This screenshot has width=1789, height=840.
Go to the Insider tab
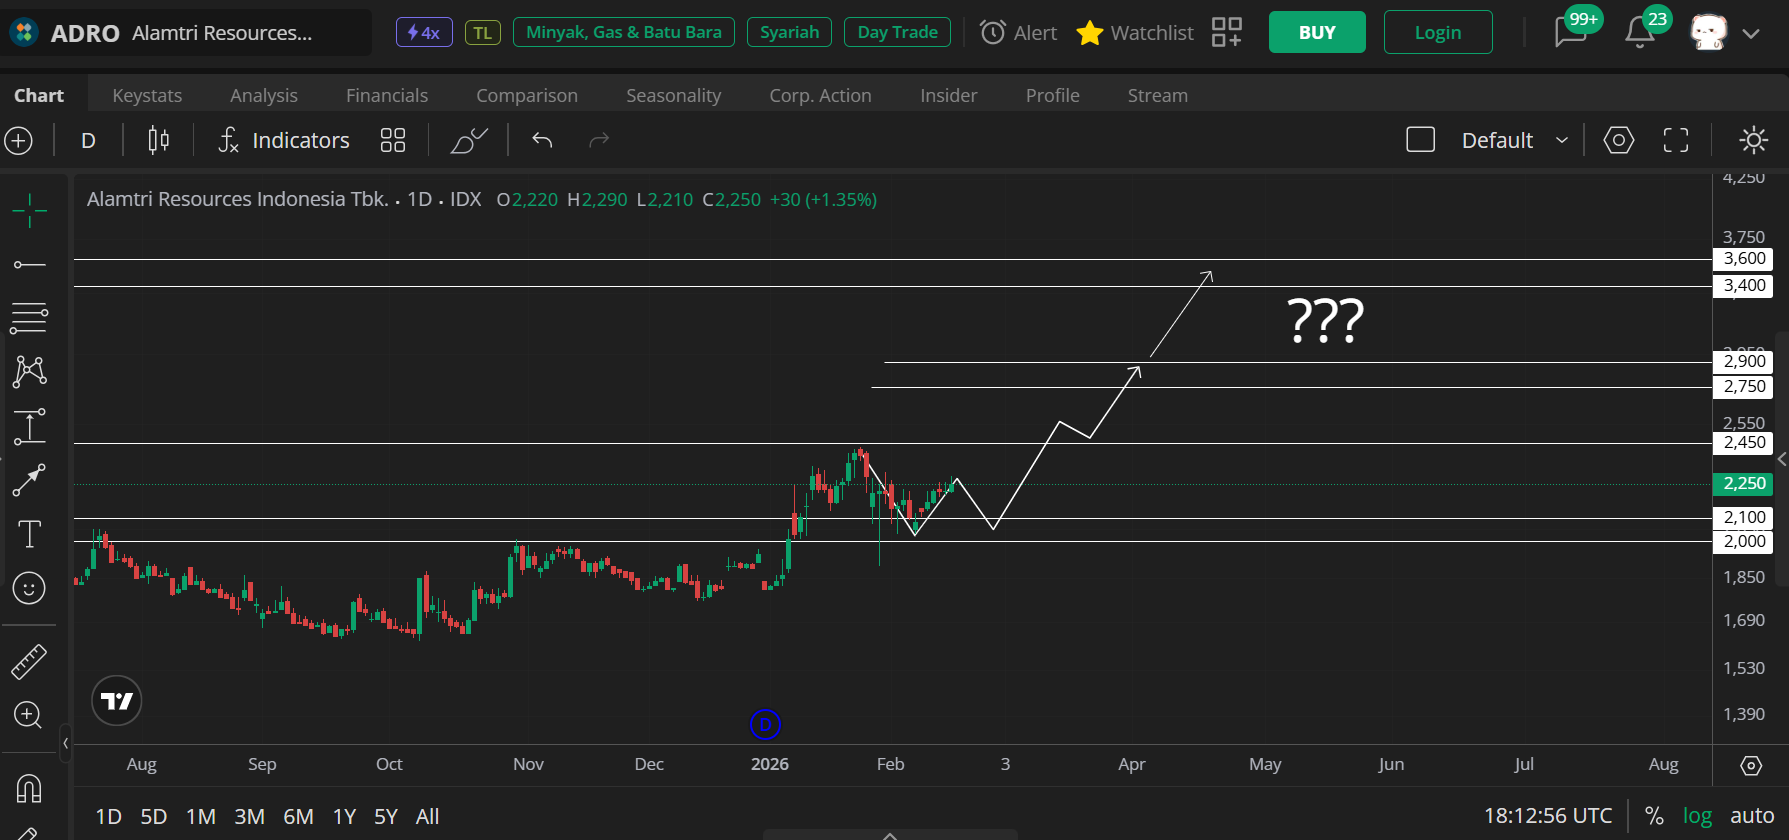click(x=949, y=95)
